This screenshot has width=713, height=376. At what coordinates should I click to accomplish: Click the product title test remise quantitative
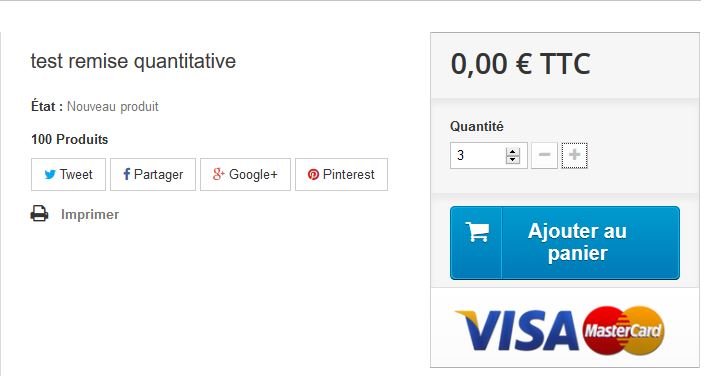[133, 61]
